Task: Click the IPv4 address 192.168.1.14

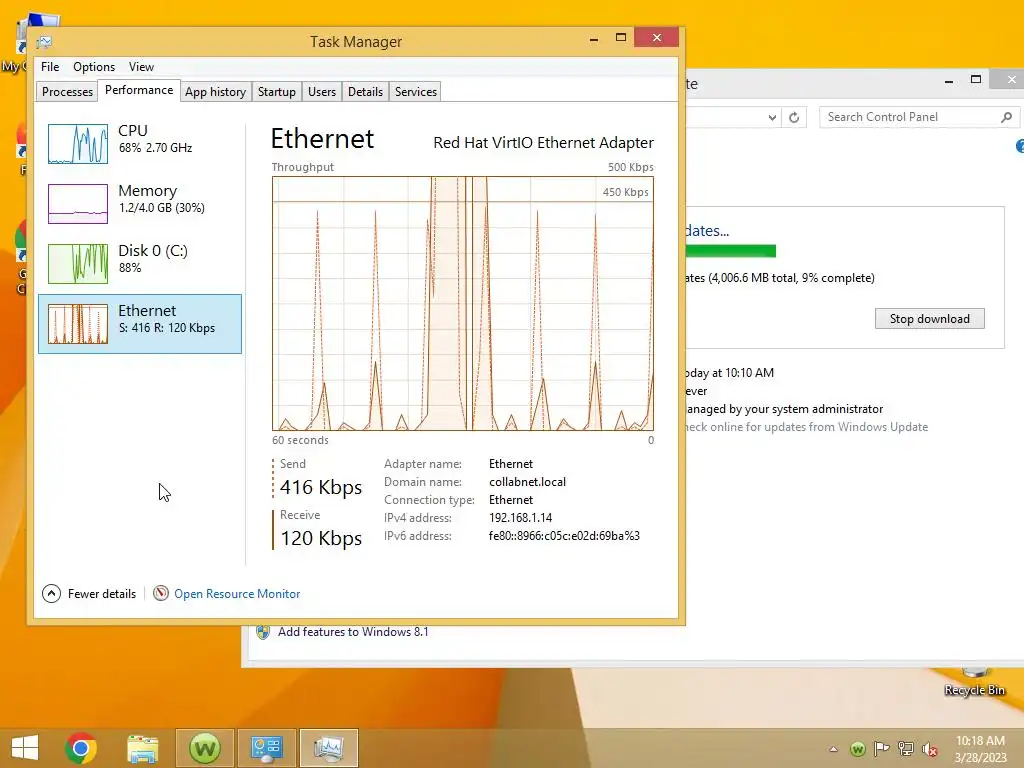Action: point(520,518)
